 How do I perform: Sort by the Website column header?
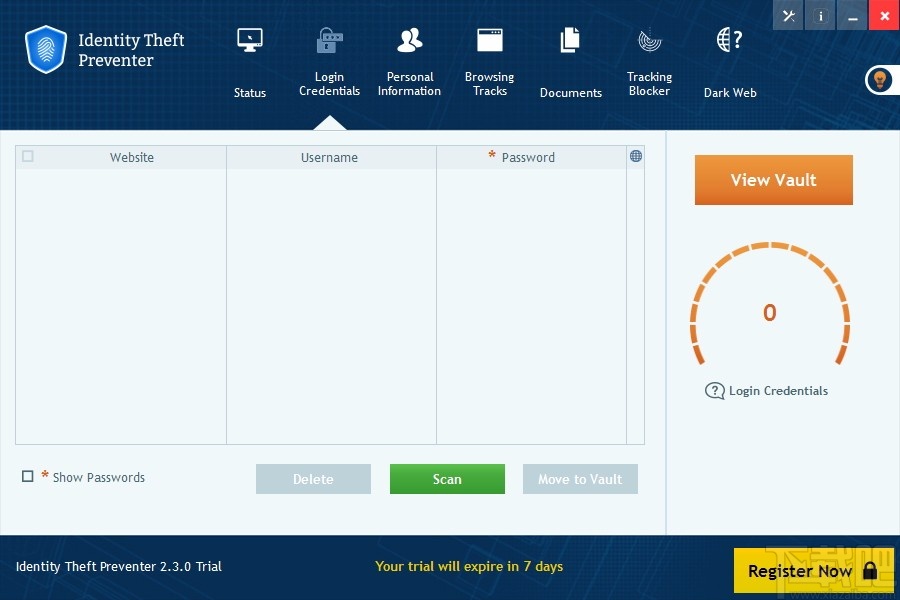[x=131, y=157]
